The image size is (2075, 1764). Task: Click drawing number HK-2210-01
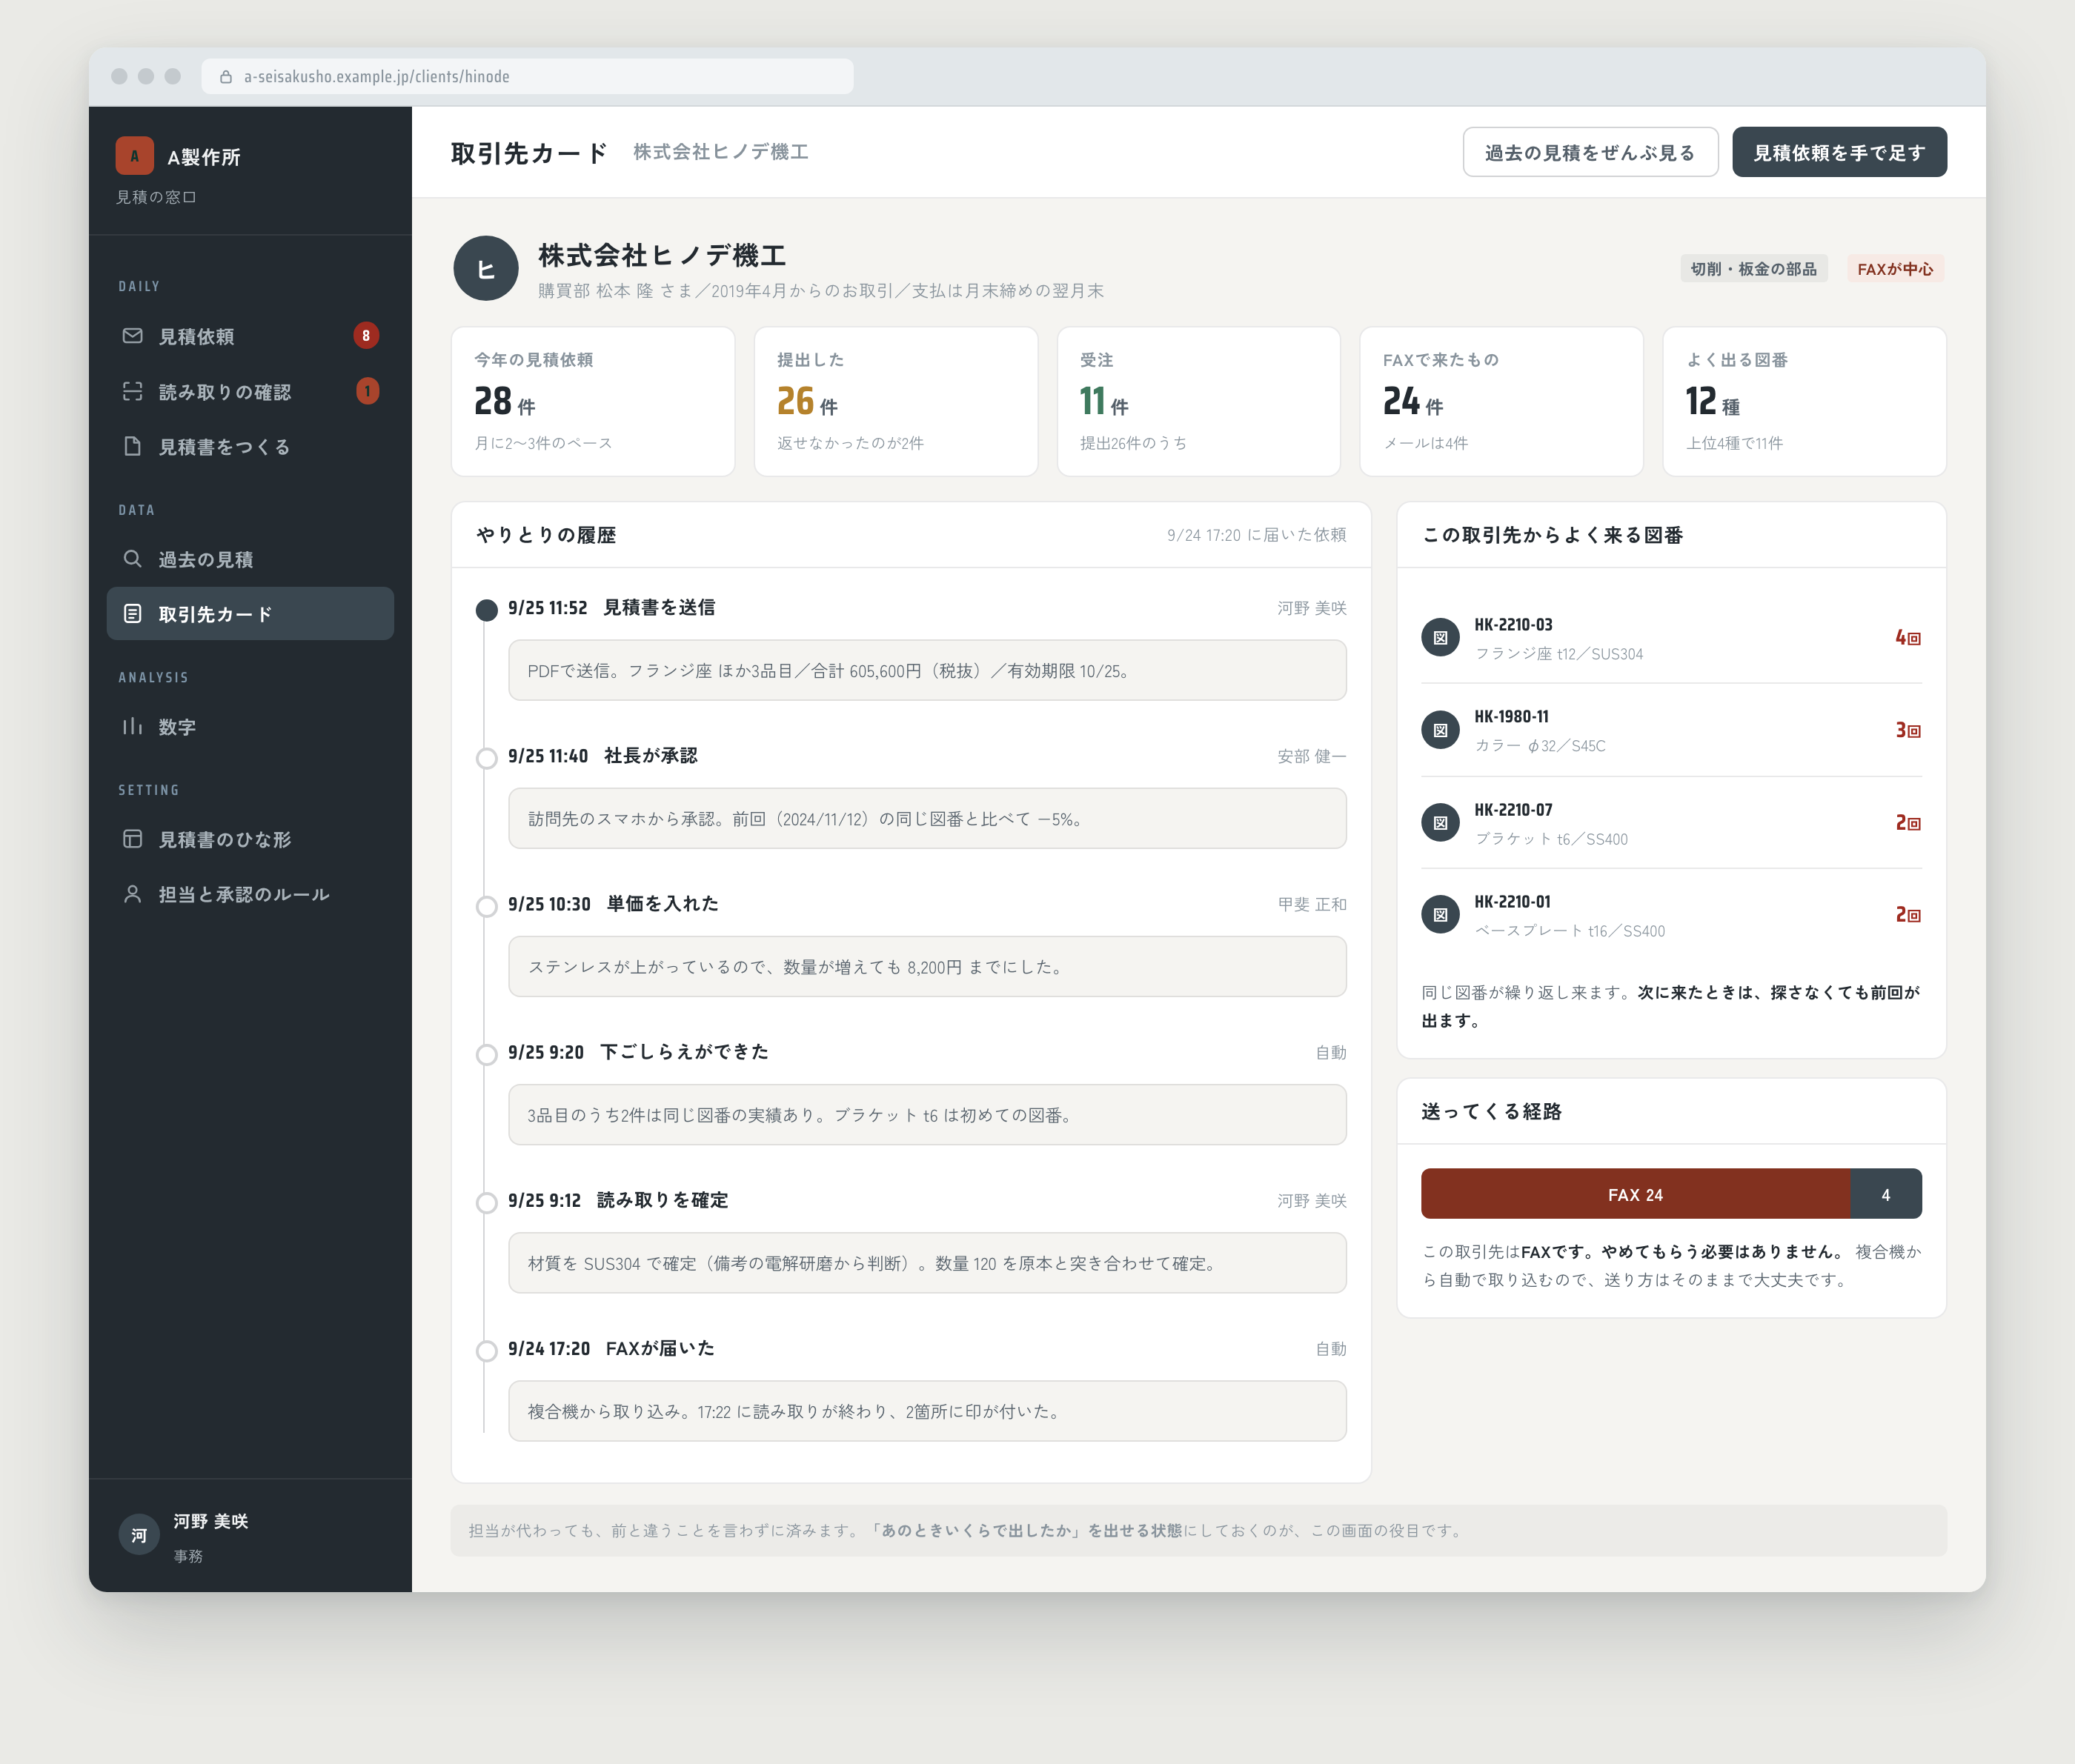pos(1512,902)
